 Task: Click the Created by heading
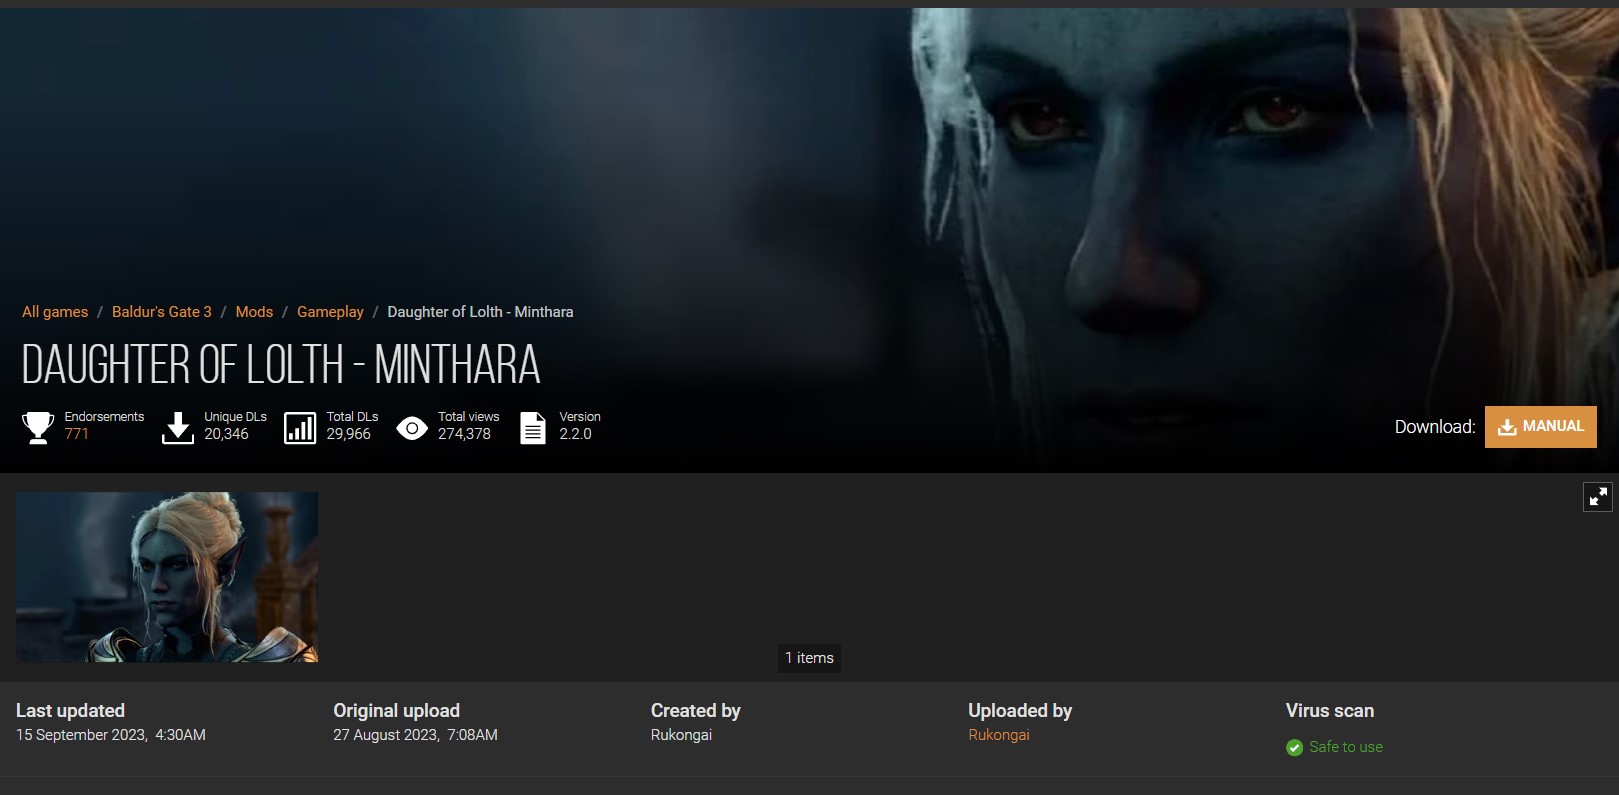point(696,711)
